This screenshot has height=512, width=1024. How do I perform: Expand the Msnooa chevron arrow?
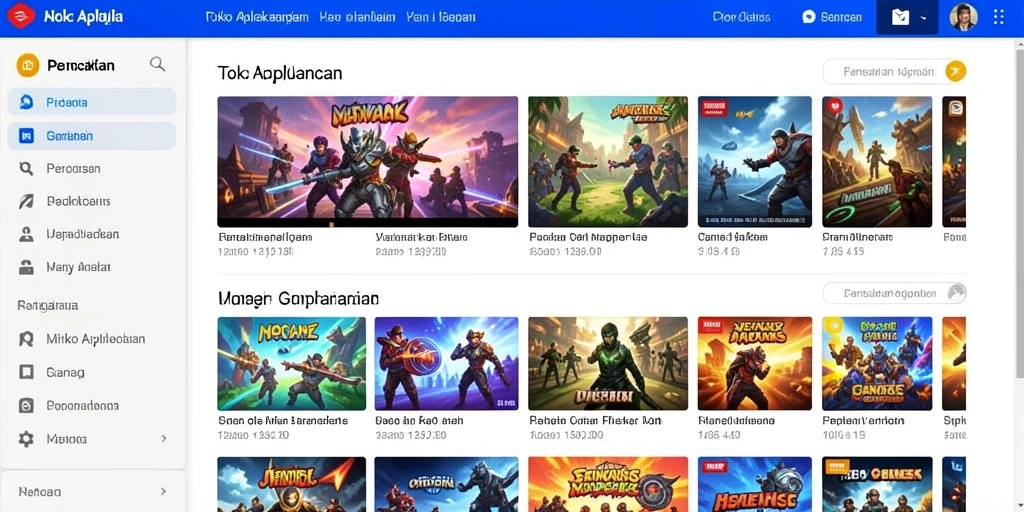tap(163, 438)
